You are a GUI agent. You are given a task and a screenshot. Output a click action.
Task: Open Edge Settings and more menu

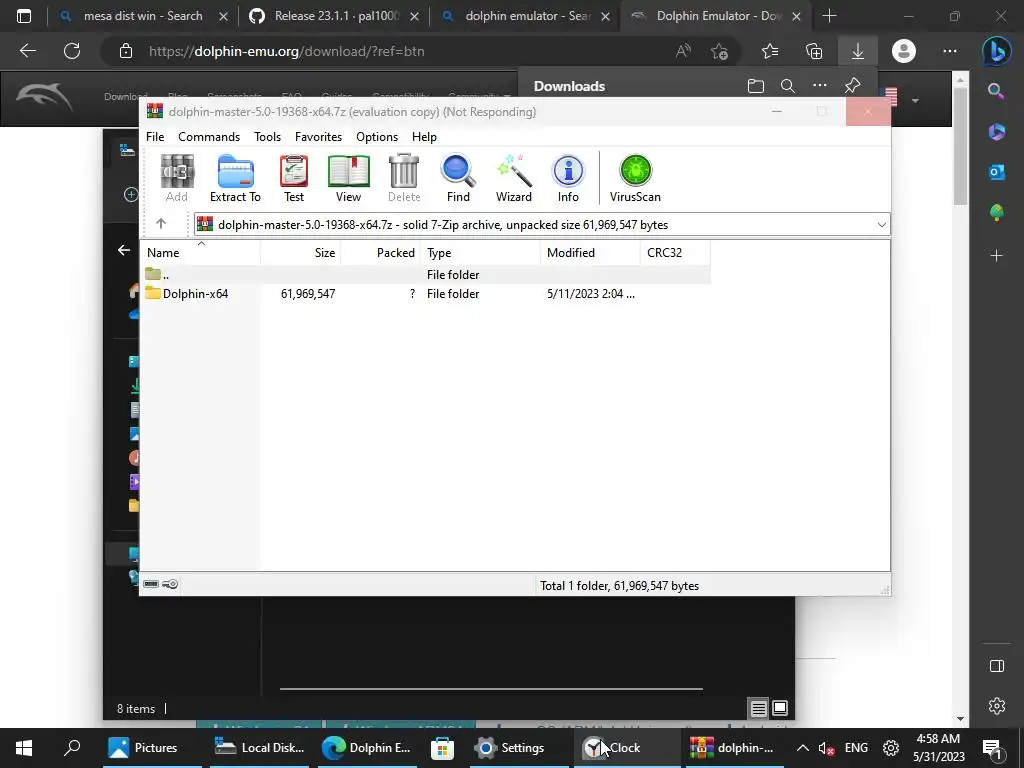[x=950, y=51]
